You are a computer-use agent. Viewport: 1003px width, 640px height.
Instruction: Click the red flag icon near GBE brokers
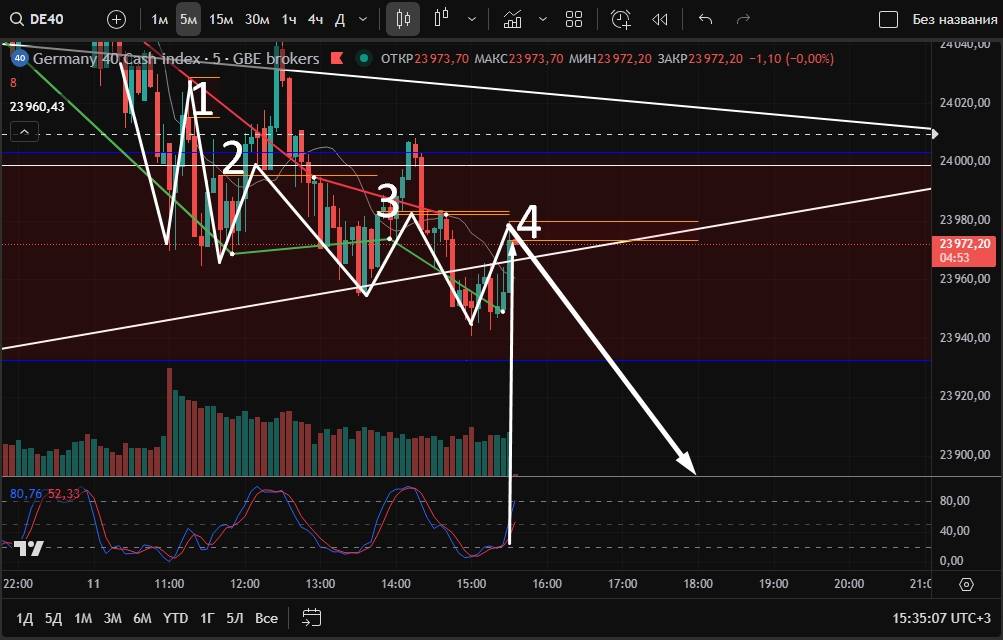[x=338, y=59]
